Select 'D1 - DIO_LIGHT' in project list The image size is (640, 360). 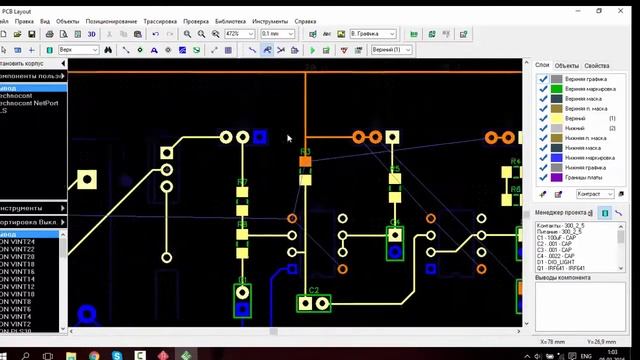[x=556, y=262]
